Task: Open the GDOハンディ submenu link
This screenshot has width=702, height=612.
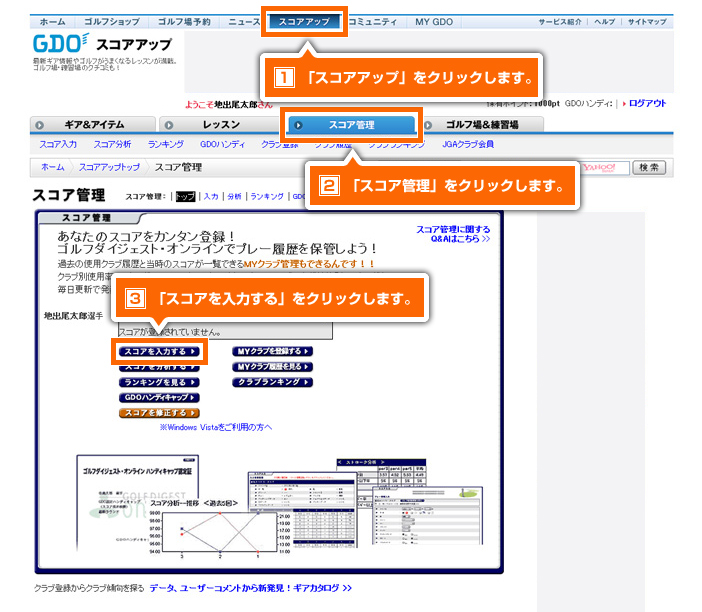Action: (x=223, y=144)
